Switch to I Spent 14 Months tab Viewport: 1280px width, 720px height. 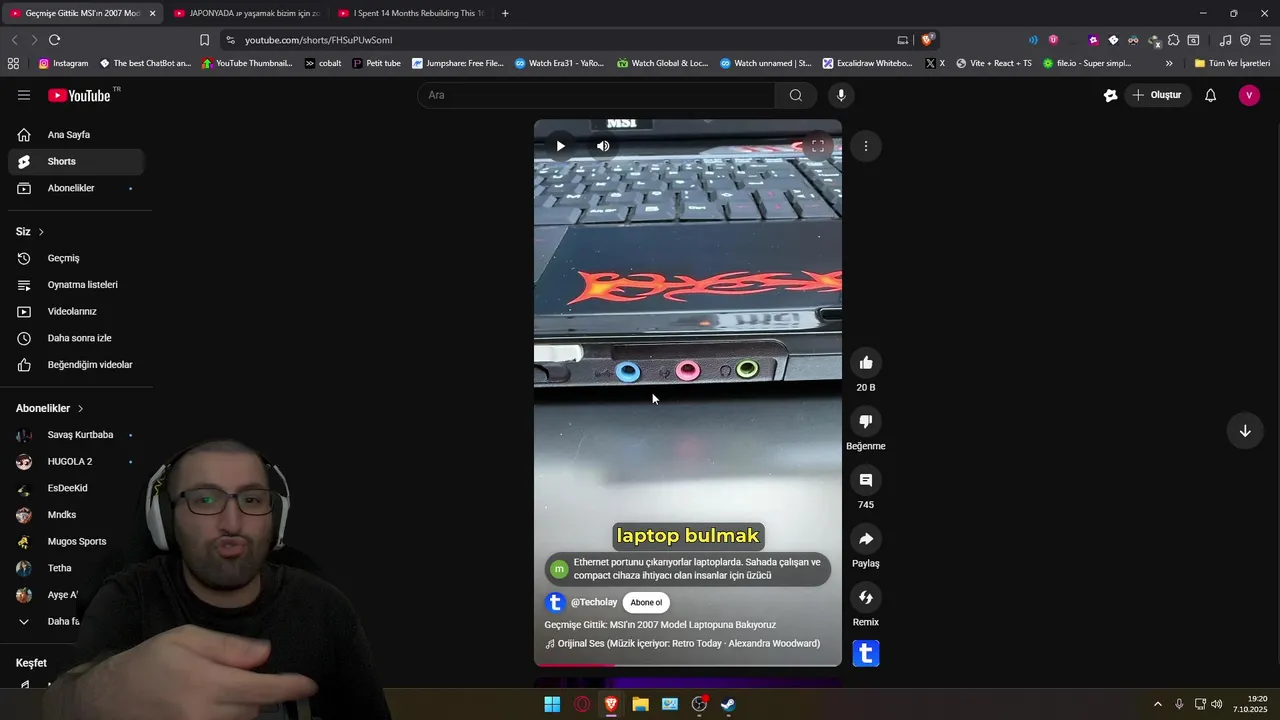410,13
